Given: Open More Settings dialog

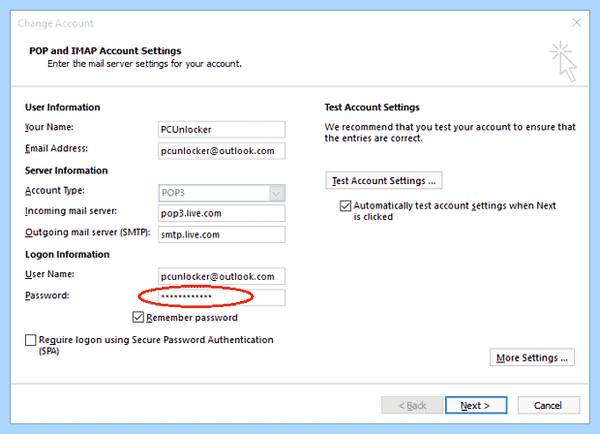Looking at the screenshot, I should point(532,357).
